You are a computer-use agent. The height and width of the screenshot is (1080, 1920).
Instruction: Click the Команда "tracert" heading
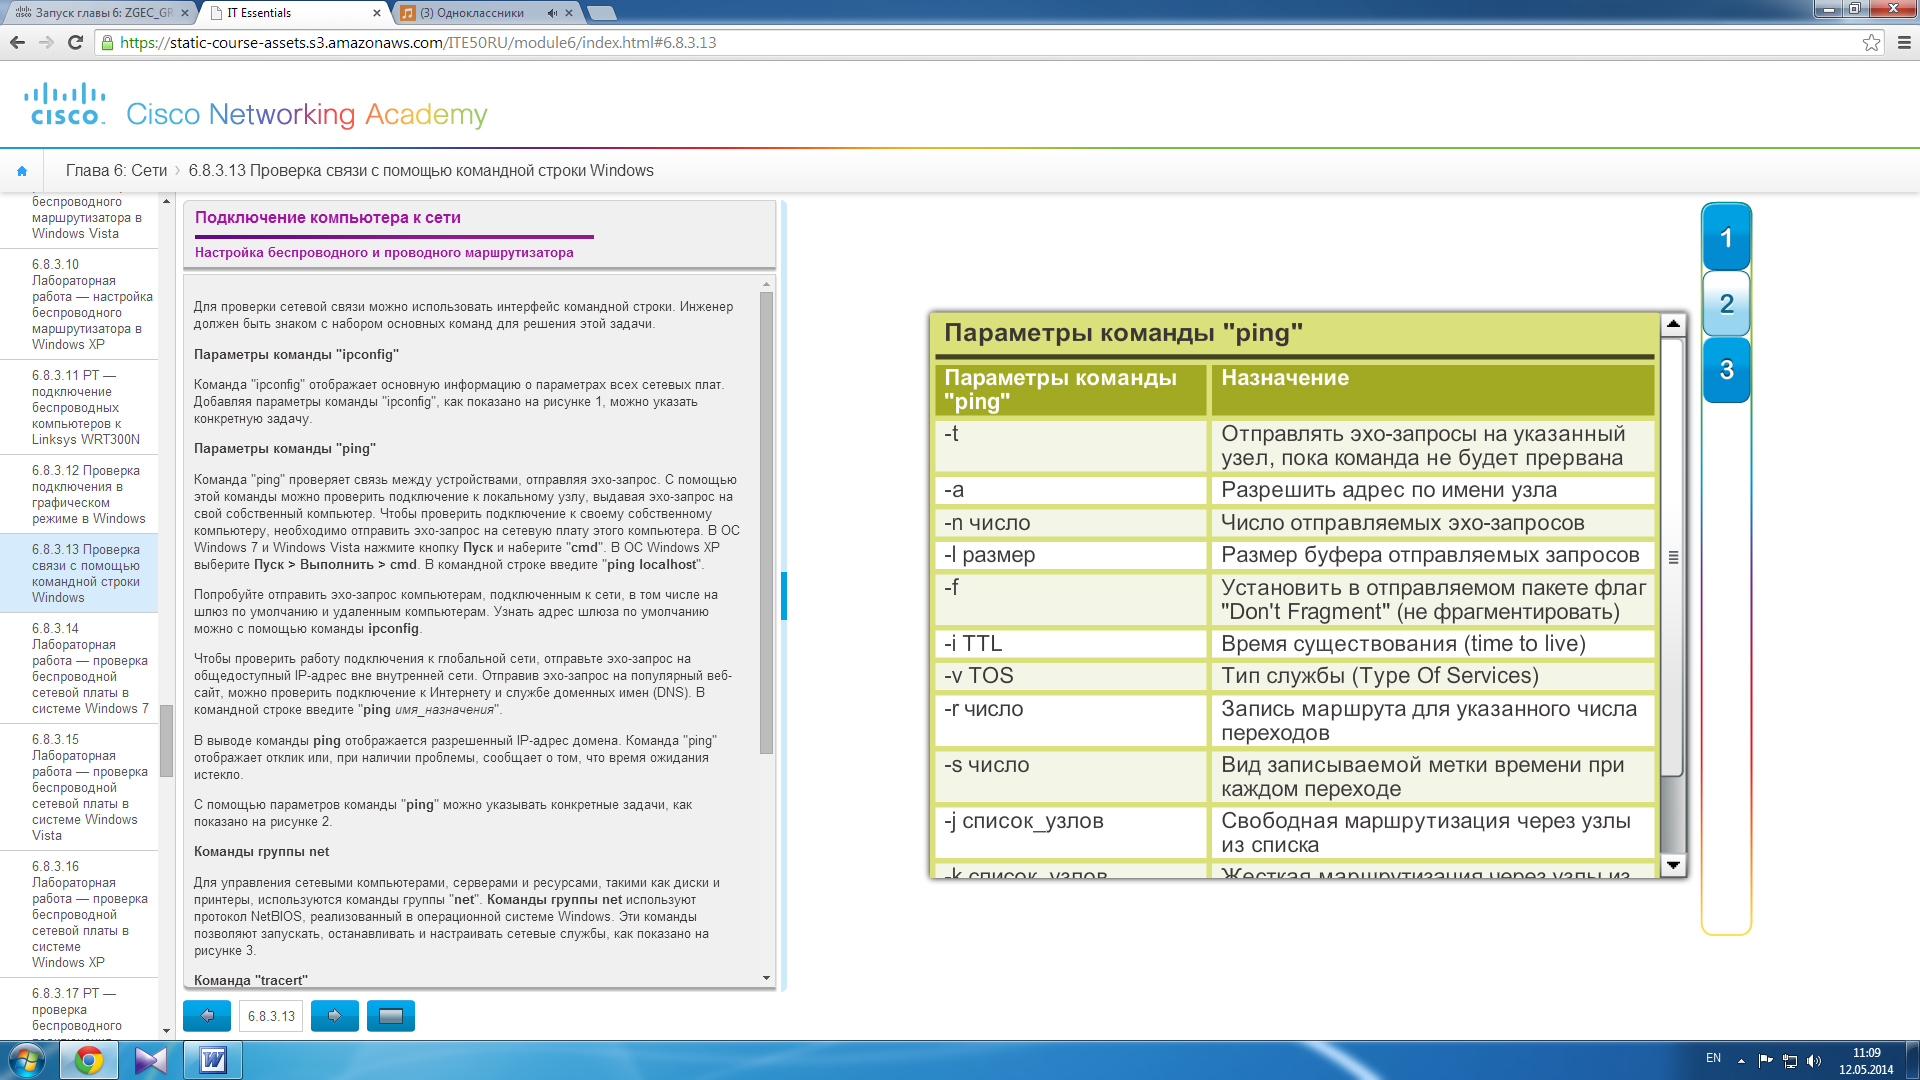click(251, 980)
